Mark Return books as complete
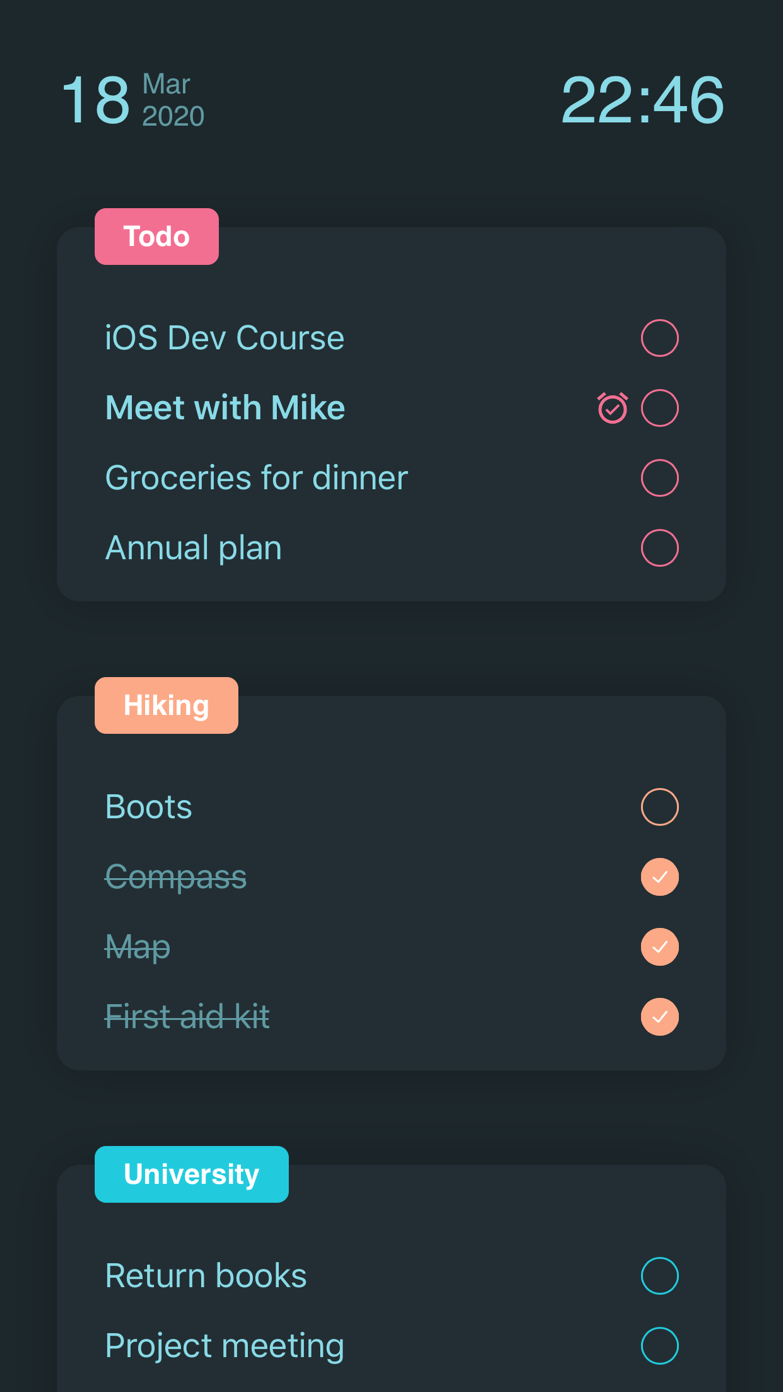 660,1276
